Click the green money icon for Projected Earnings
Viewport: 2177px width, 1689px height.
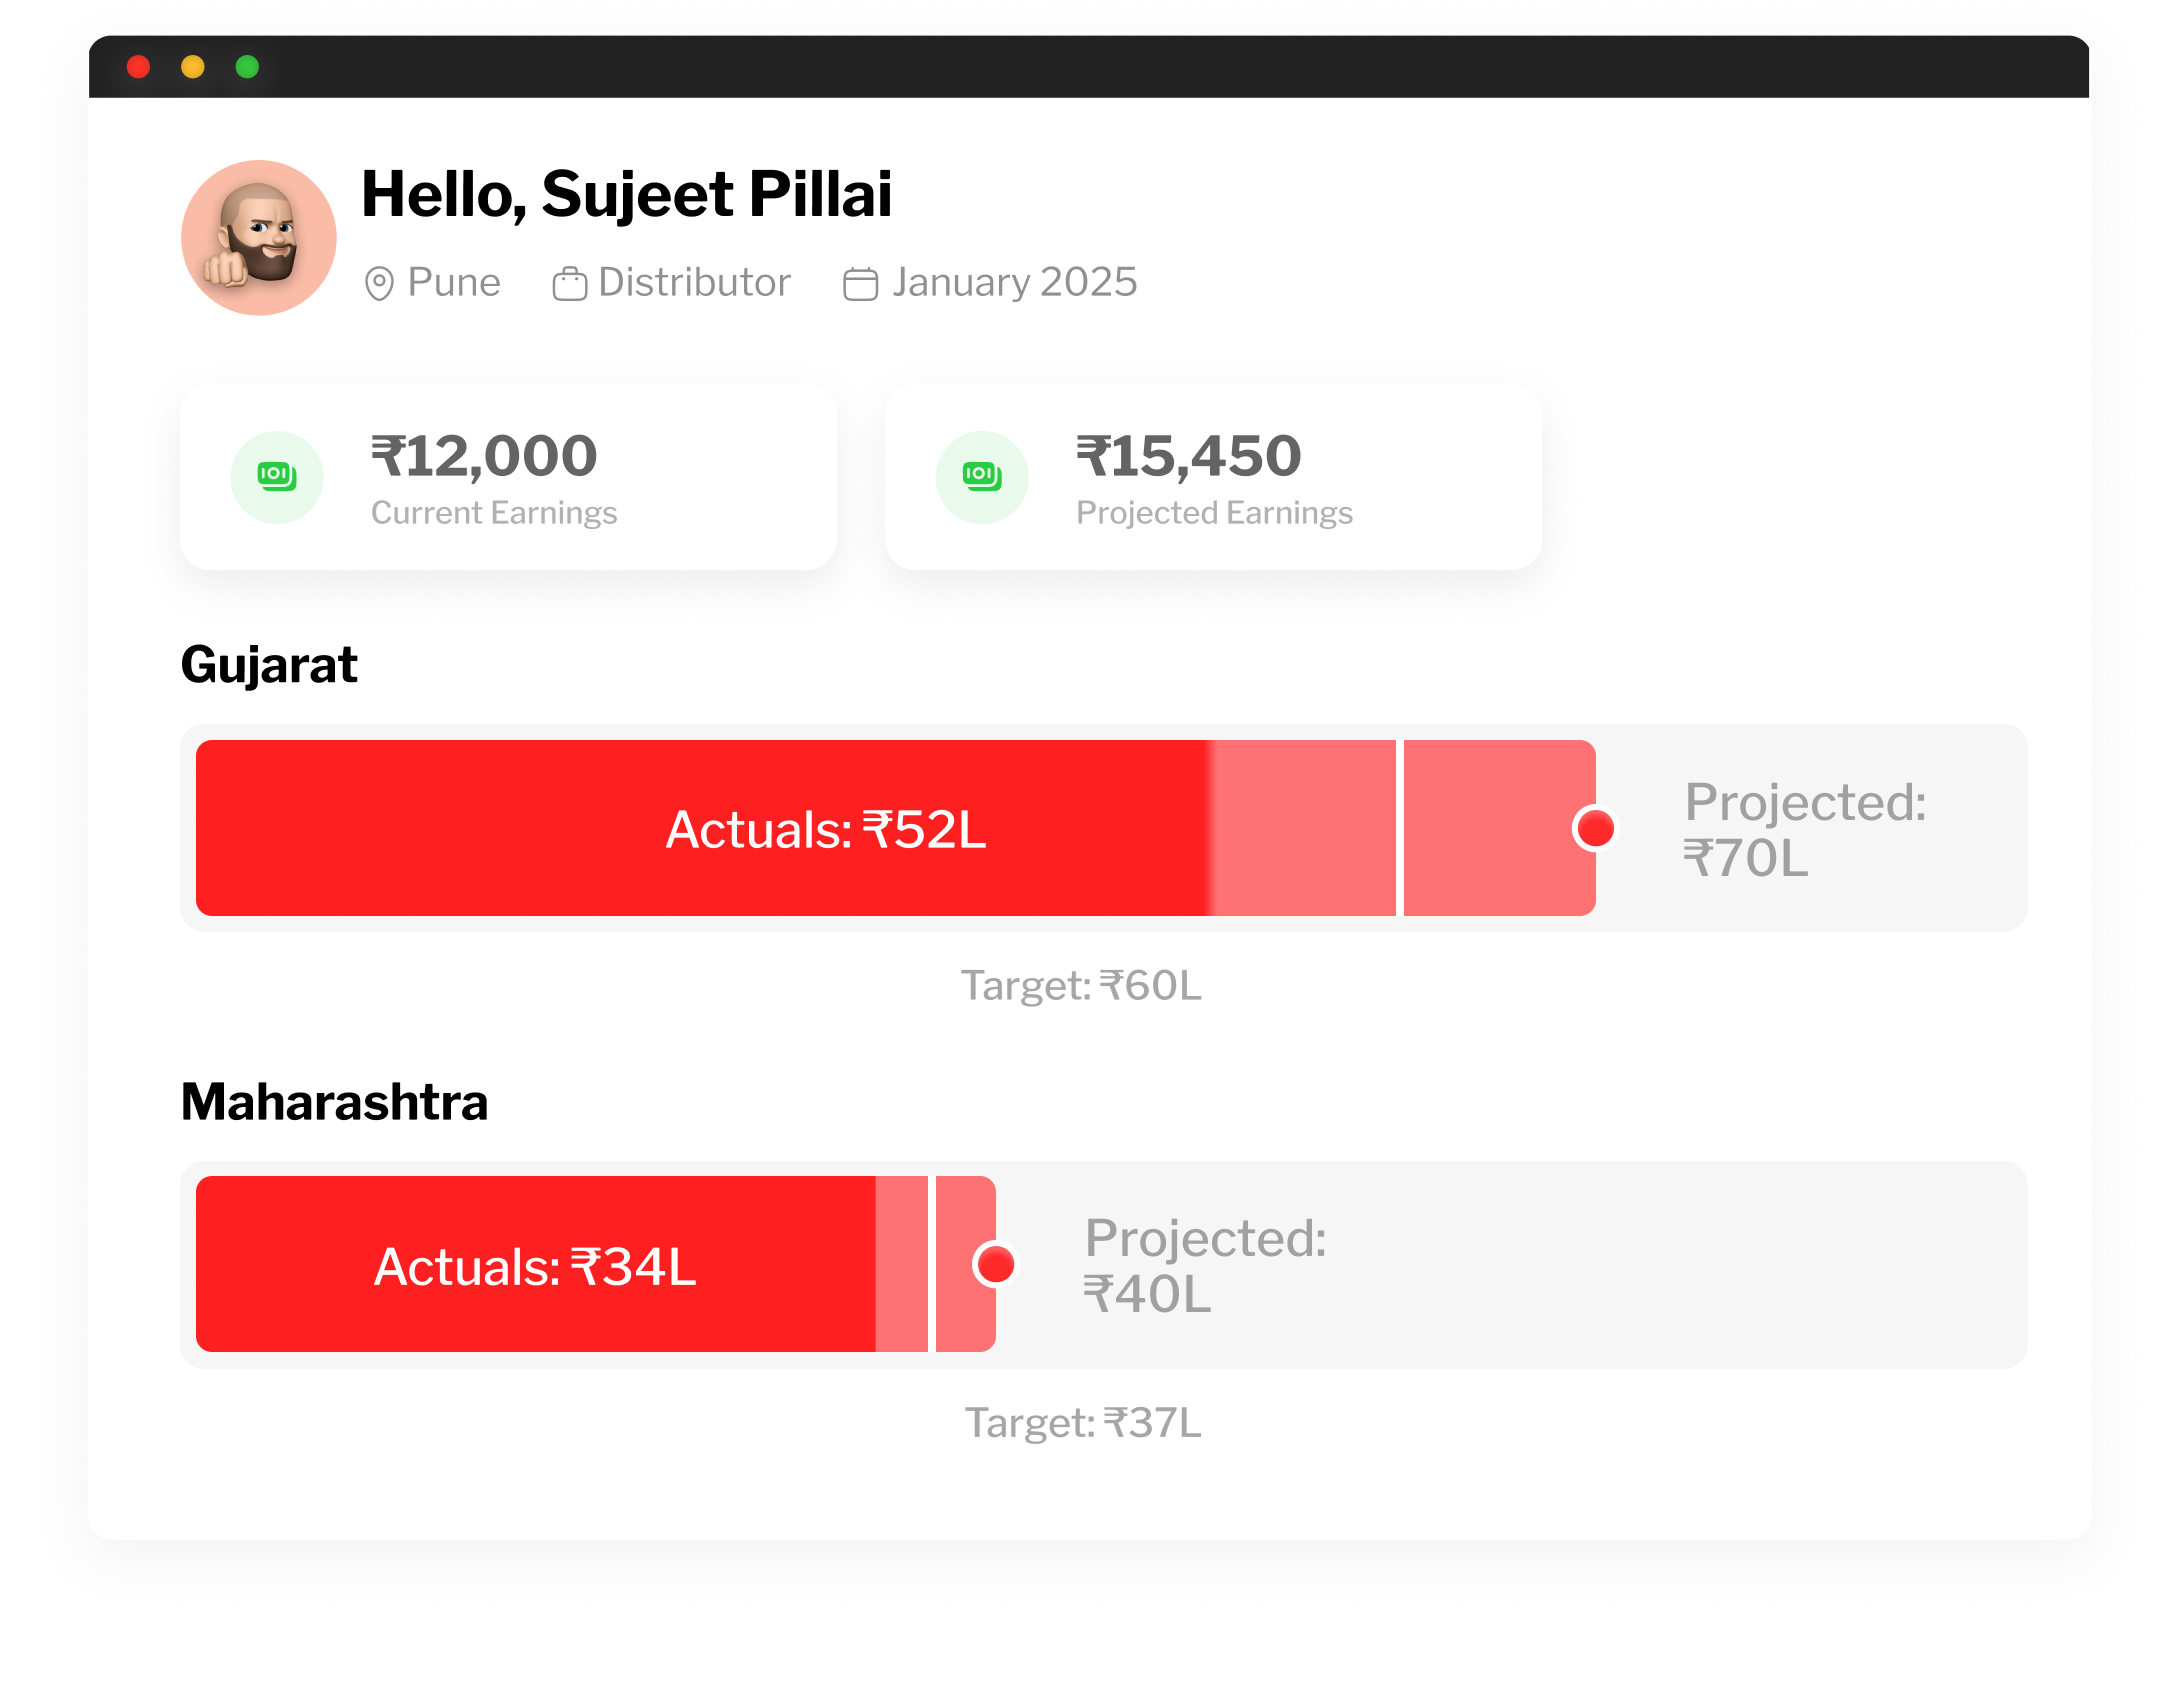[x=982, y=477]
